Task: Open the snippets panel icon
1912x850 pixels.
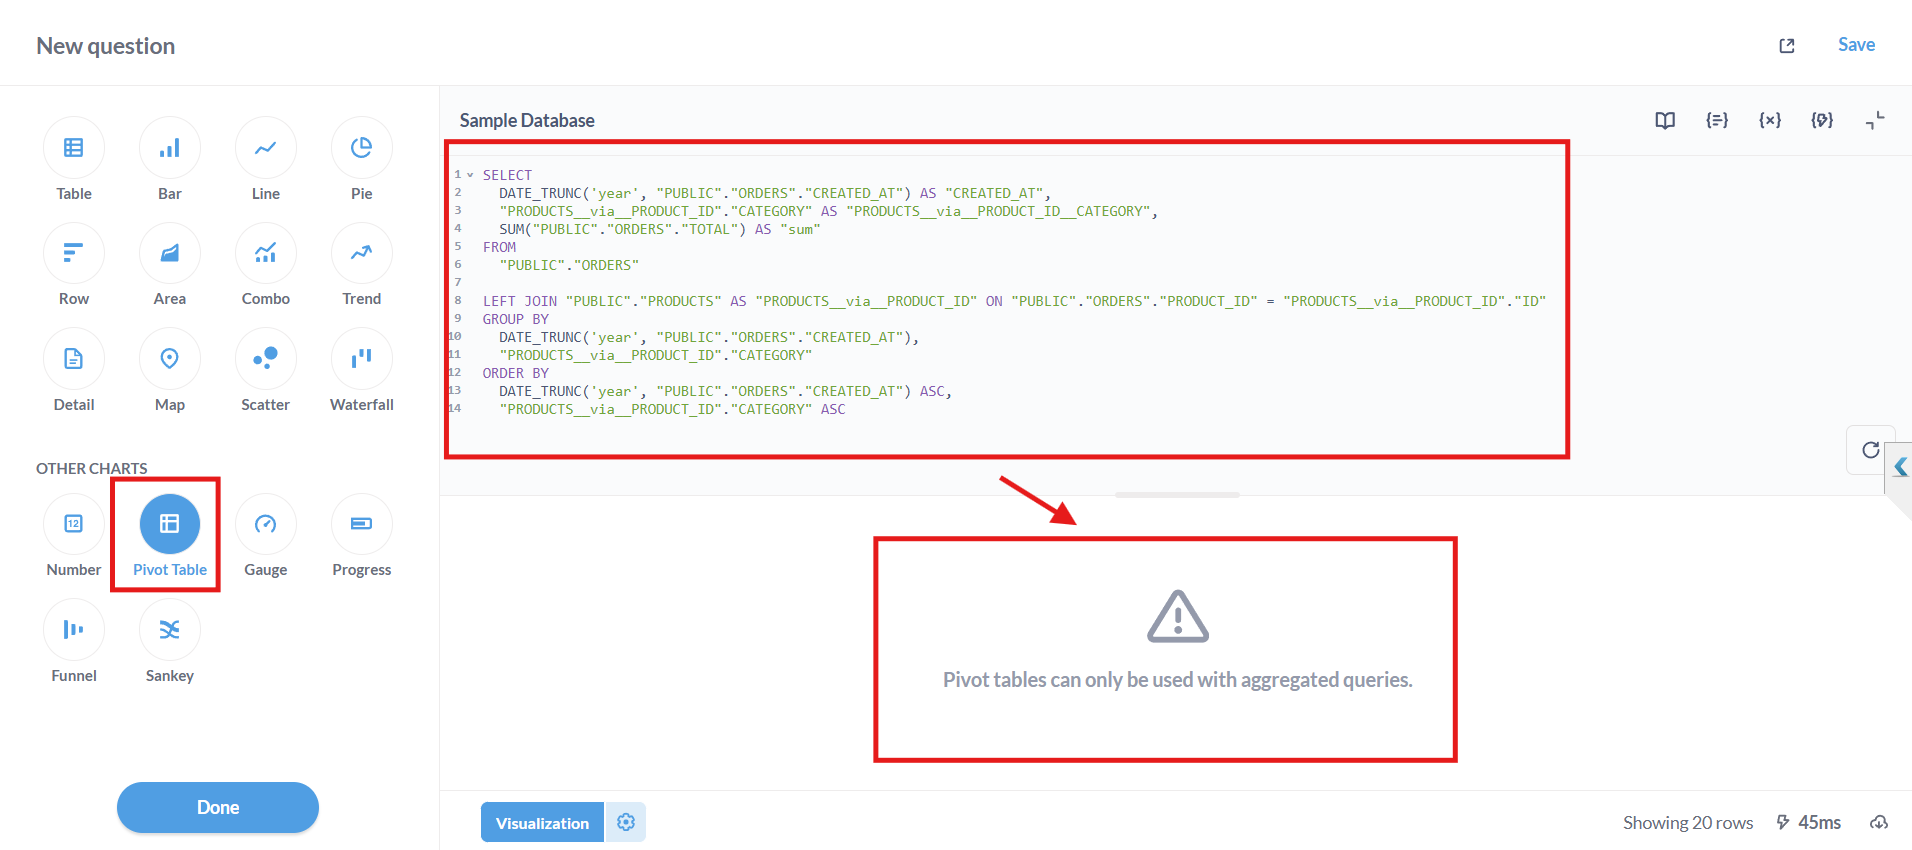Action: point(1717,120)
